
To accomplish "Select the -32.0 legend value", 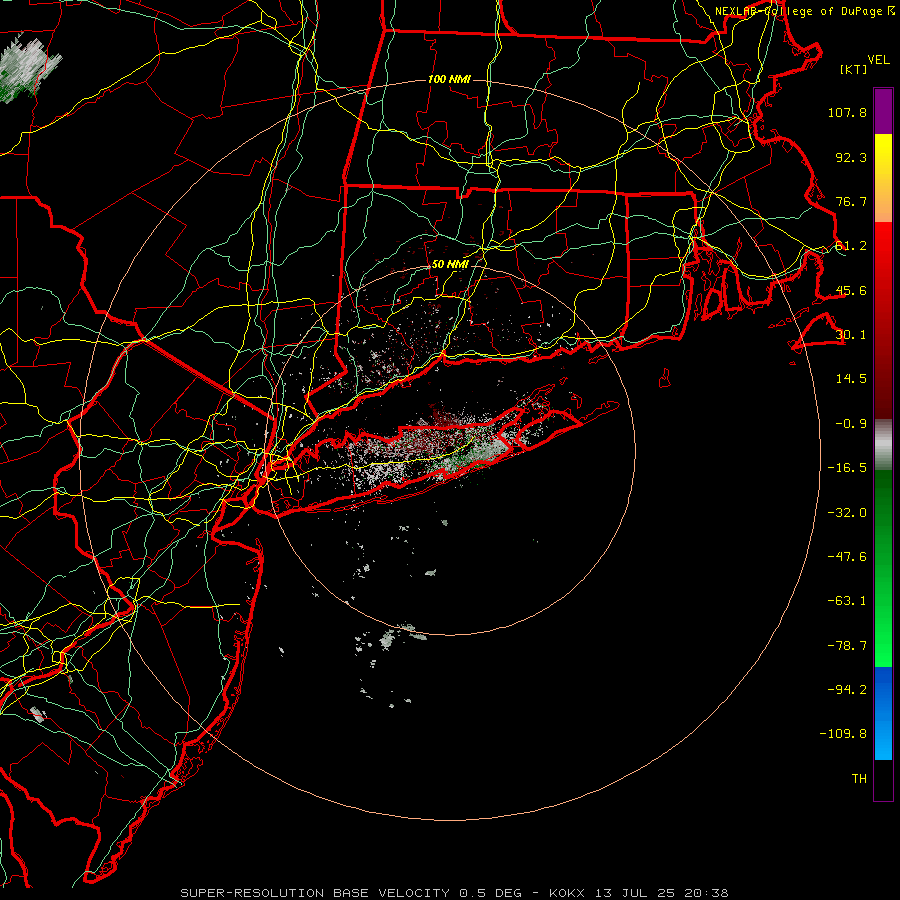I will coord(847,513).
